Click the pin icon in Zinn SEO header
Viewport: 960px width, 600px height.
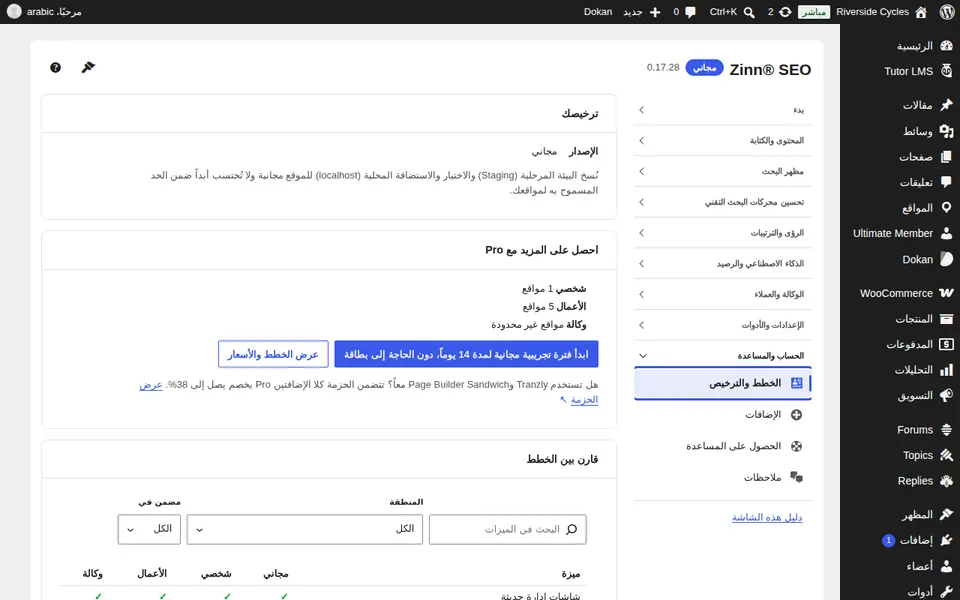coord(88,67)
